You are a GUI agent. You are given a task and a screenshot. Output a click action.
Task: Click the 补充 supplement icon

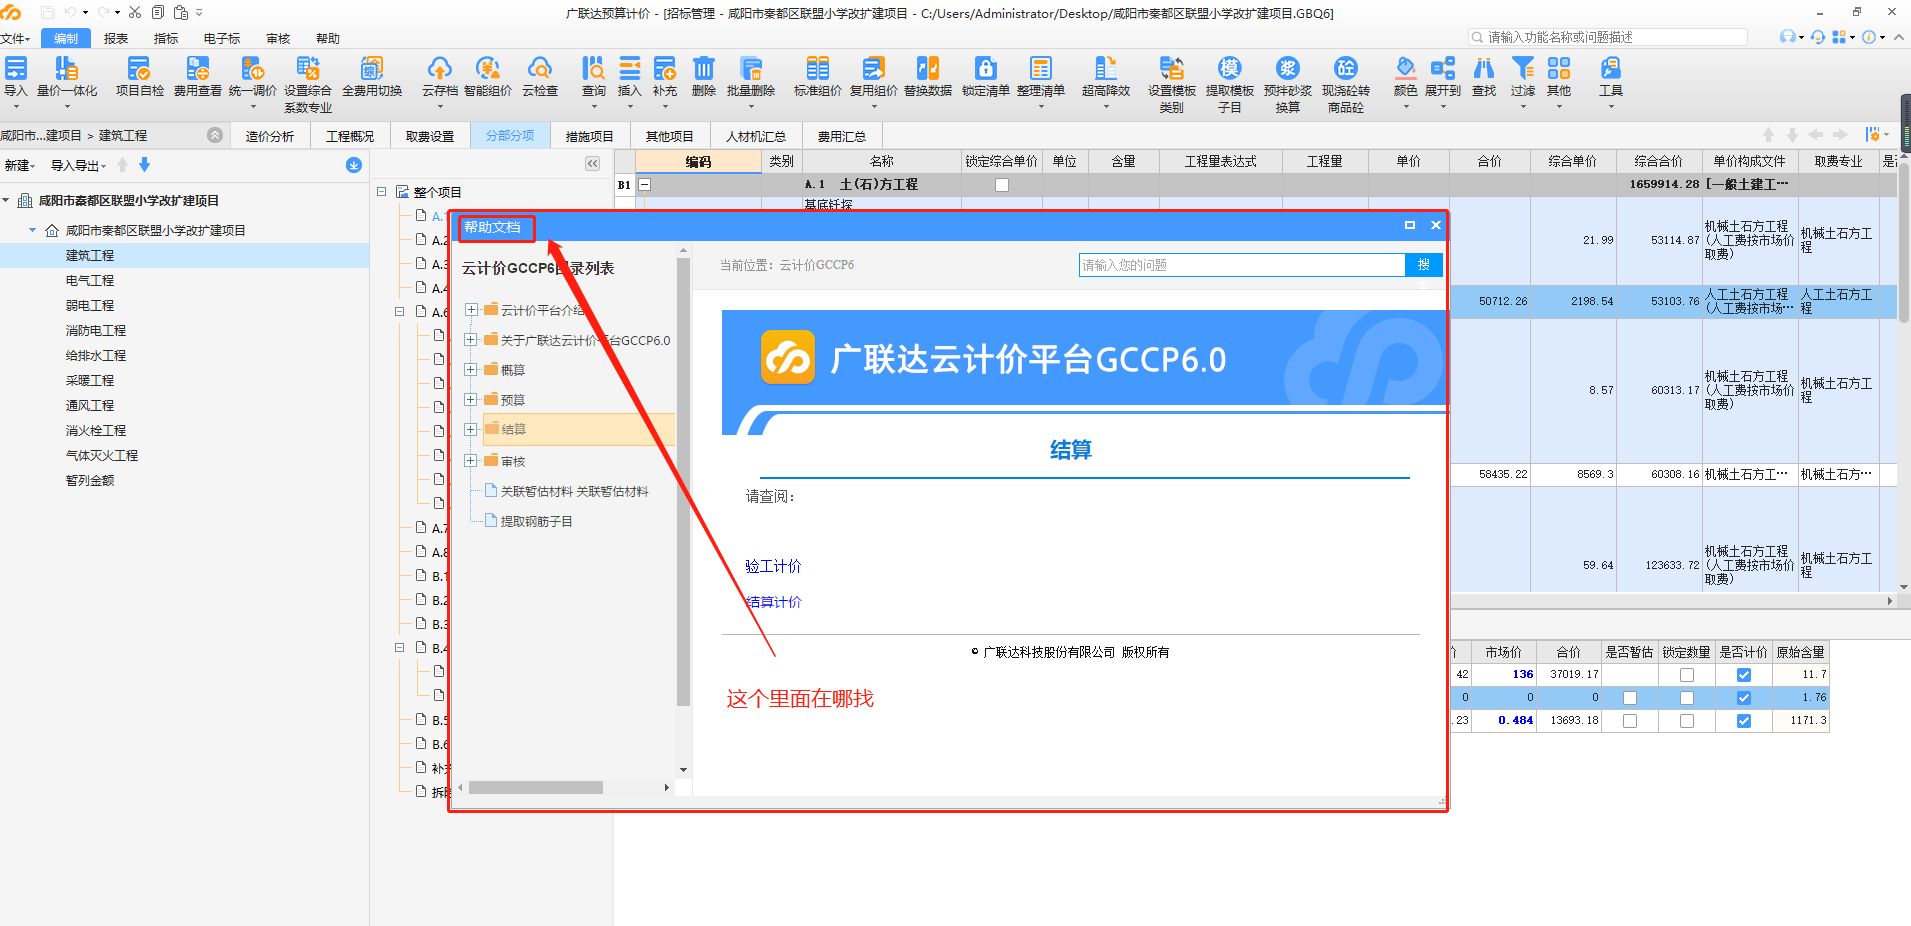point(665,68)
